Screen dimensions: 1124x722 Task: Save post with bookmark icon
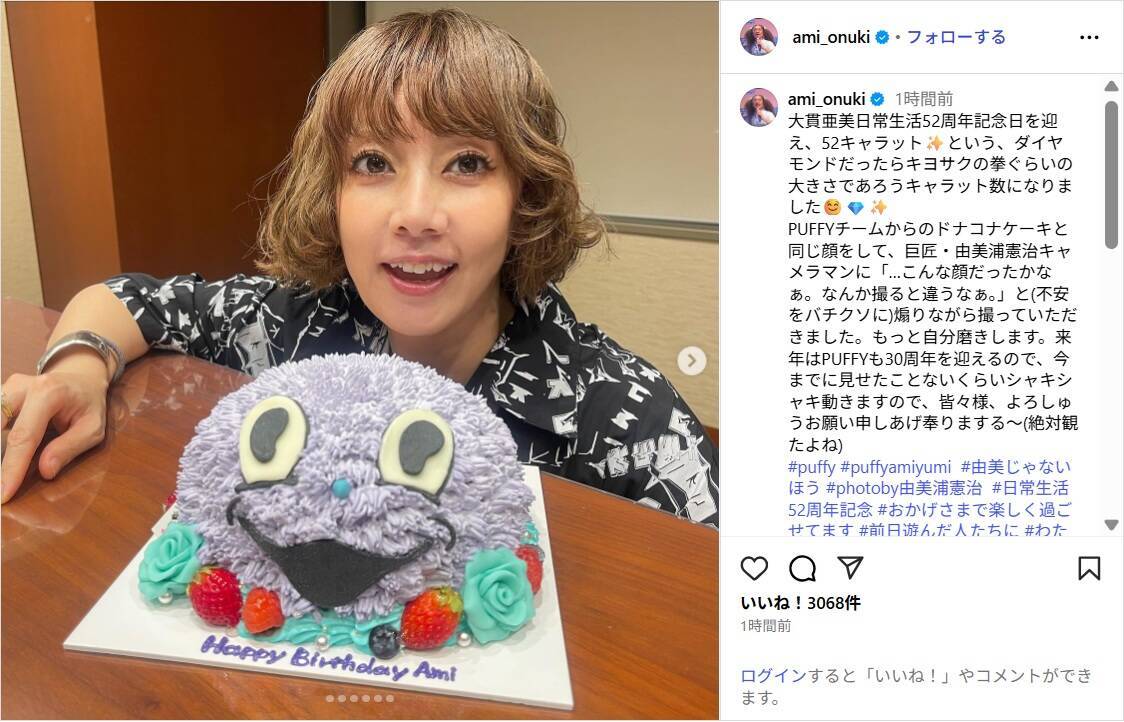1089,569
